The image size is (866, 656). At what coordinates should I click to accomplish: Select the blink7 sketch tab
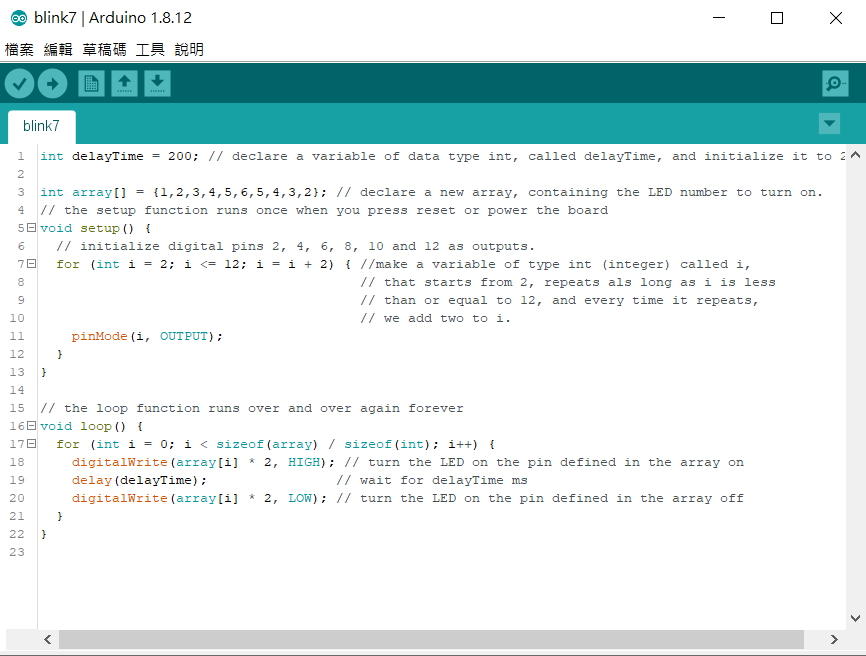pyautogui.click(x=41, y=126)
